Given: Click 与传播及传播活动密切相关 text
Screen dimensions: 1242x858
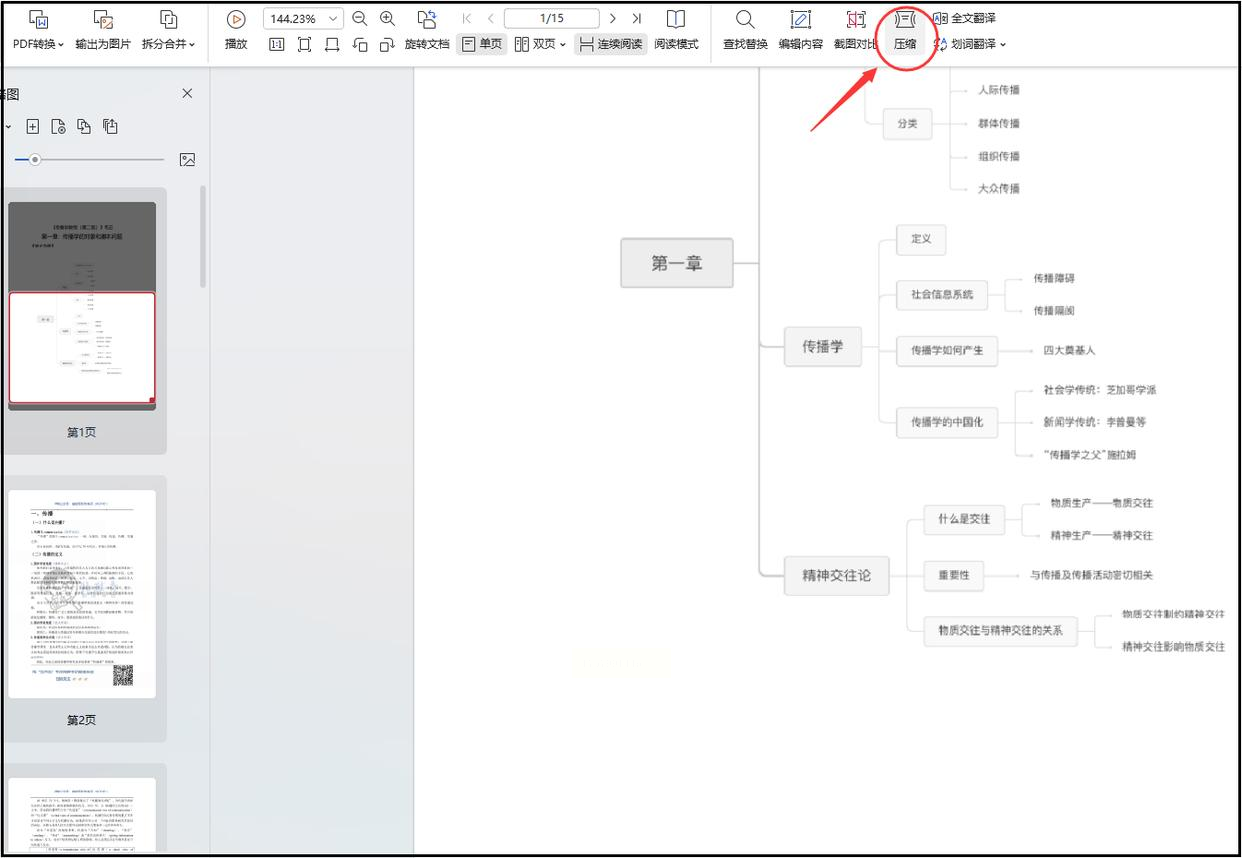Looking at the screenshot, I should point(1091,575).
